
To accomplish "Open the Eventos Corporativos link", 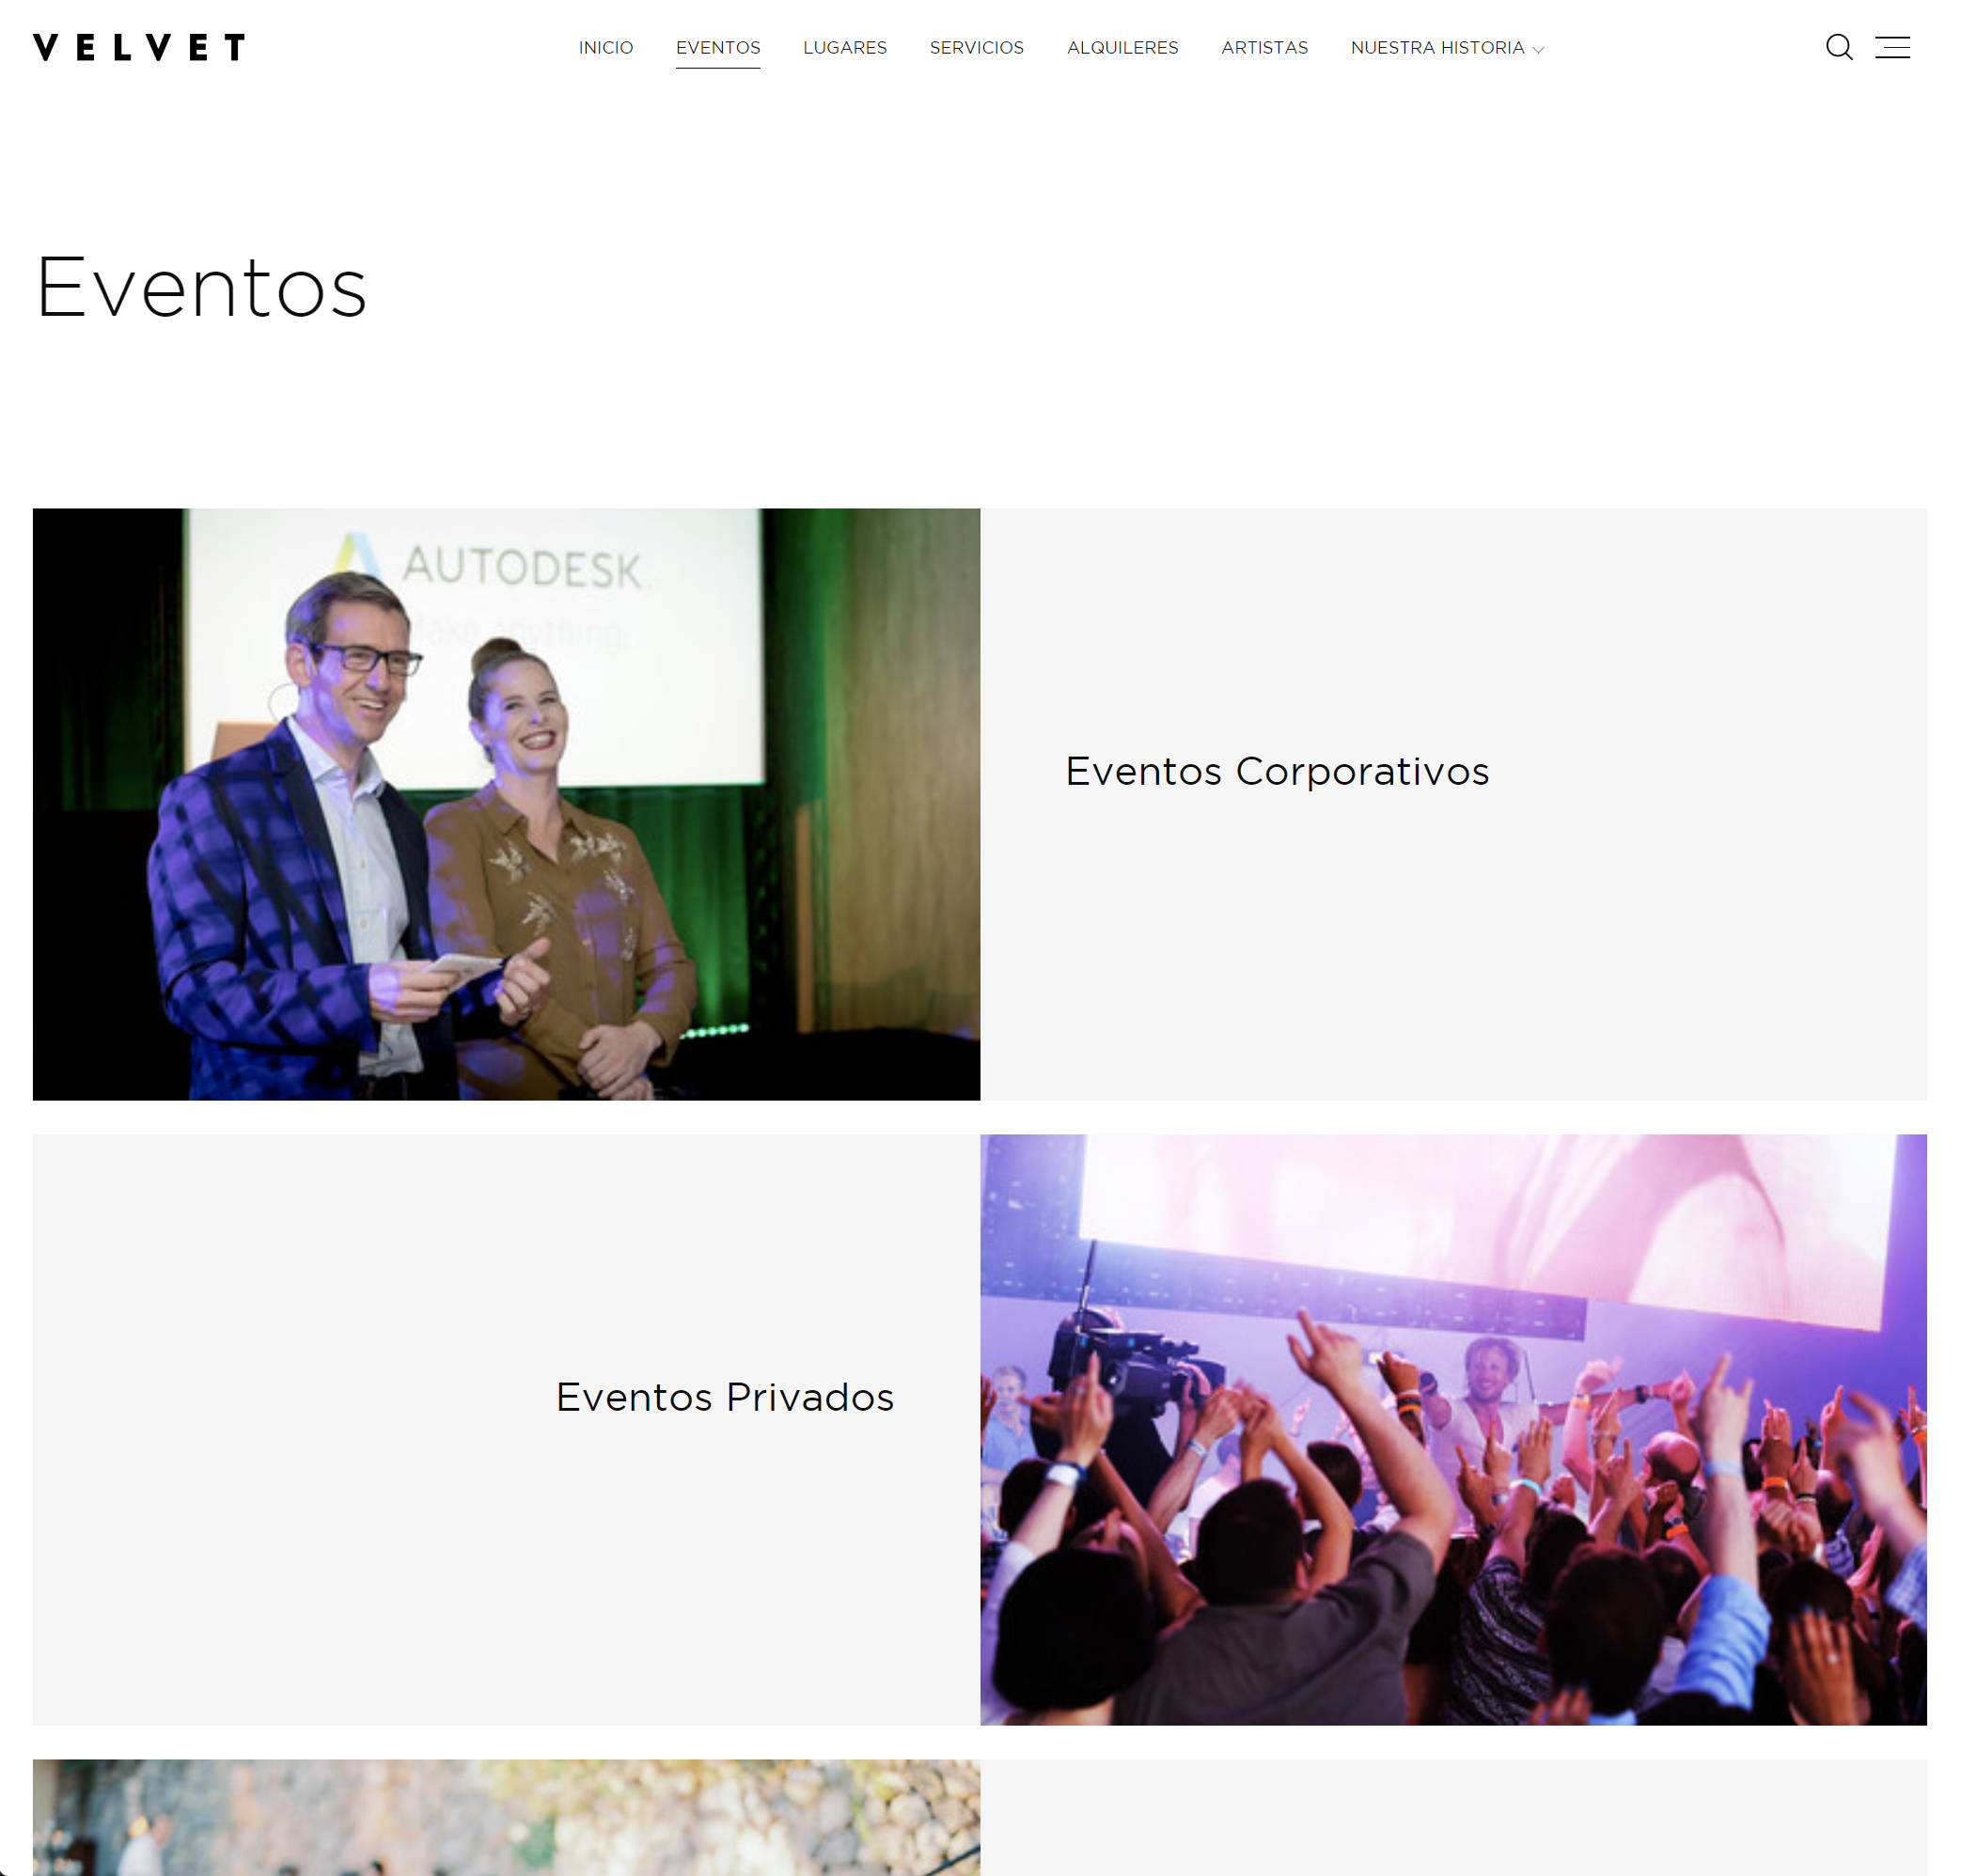I will point(1277,771).
